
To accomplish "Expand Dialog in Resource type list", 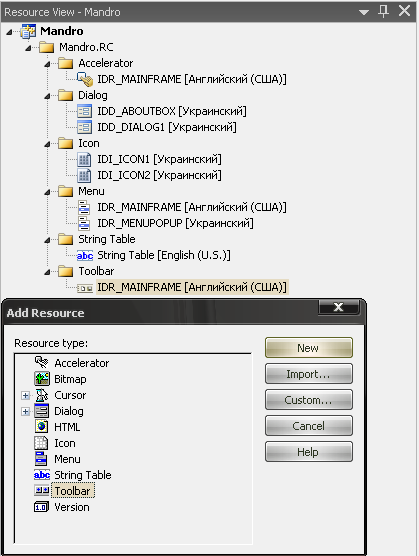I will [25, 411].
